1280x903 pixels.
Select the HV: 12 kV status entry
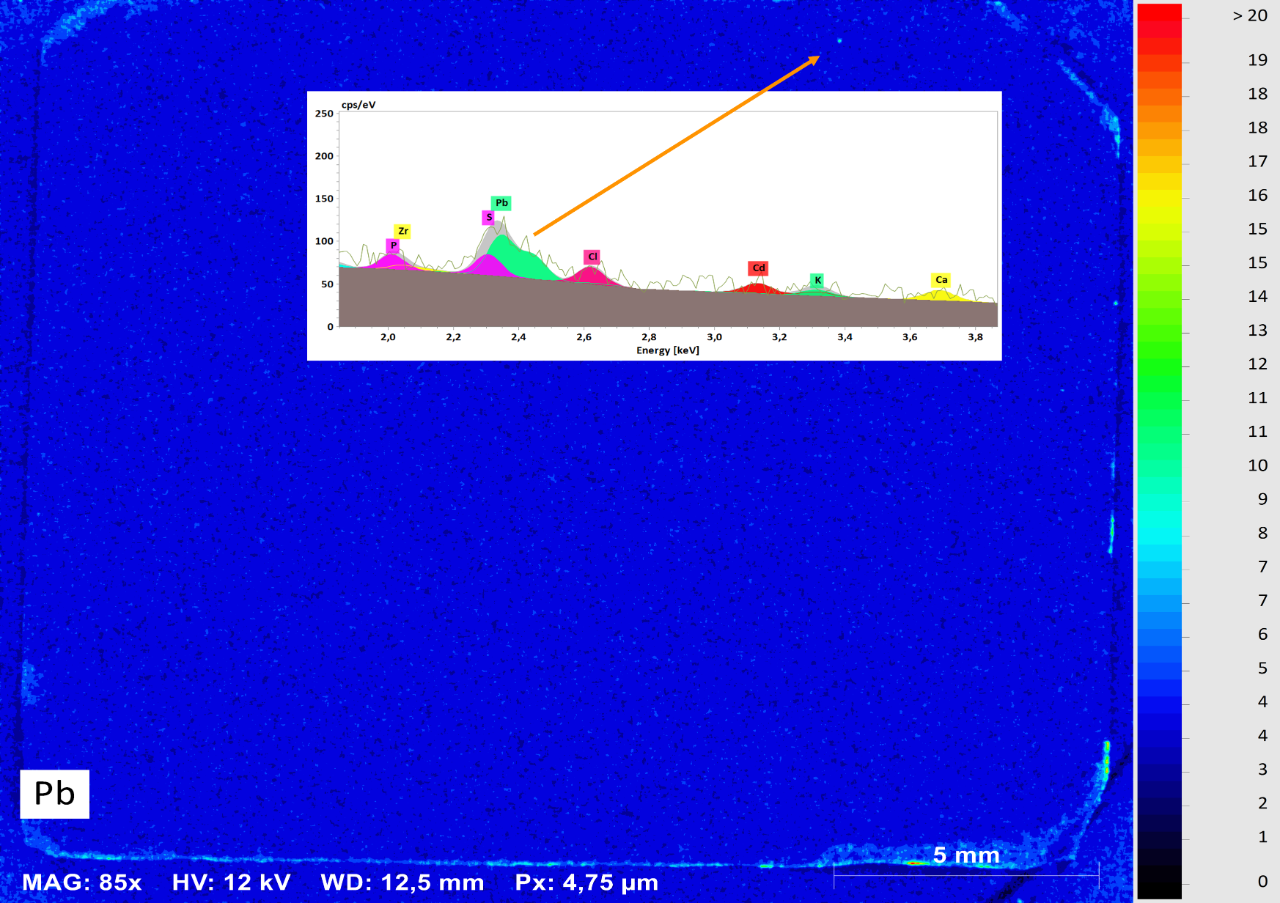233,882
